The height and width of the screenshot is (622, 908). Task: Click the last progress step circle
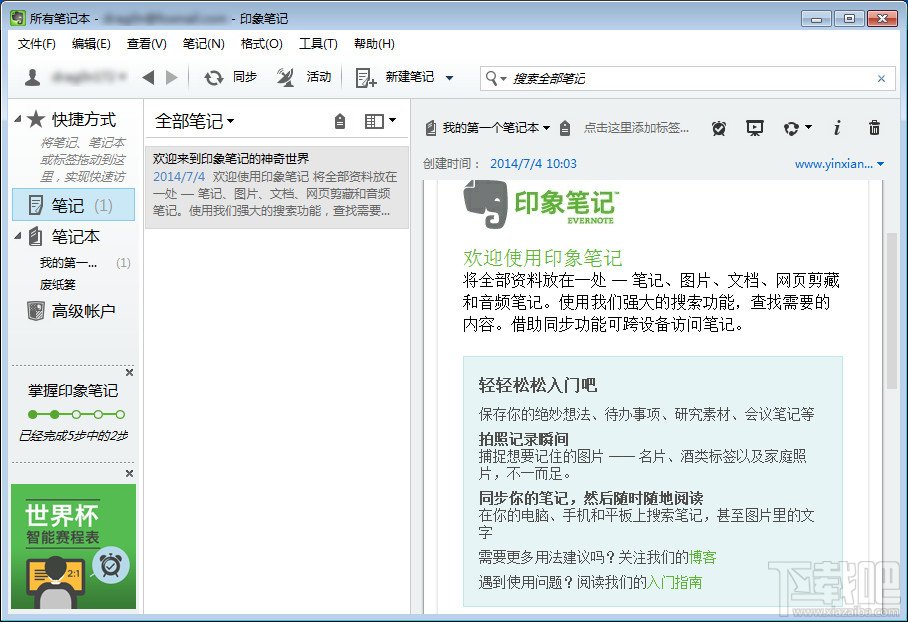pyautogui.click(x=120, y=414)
